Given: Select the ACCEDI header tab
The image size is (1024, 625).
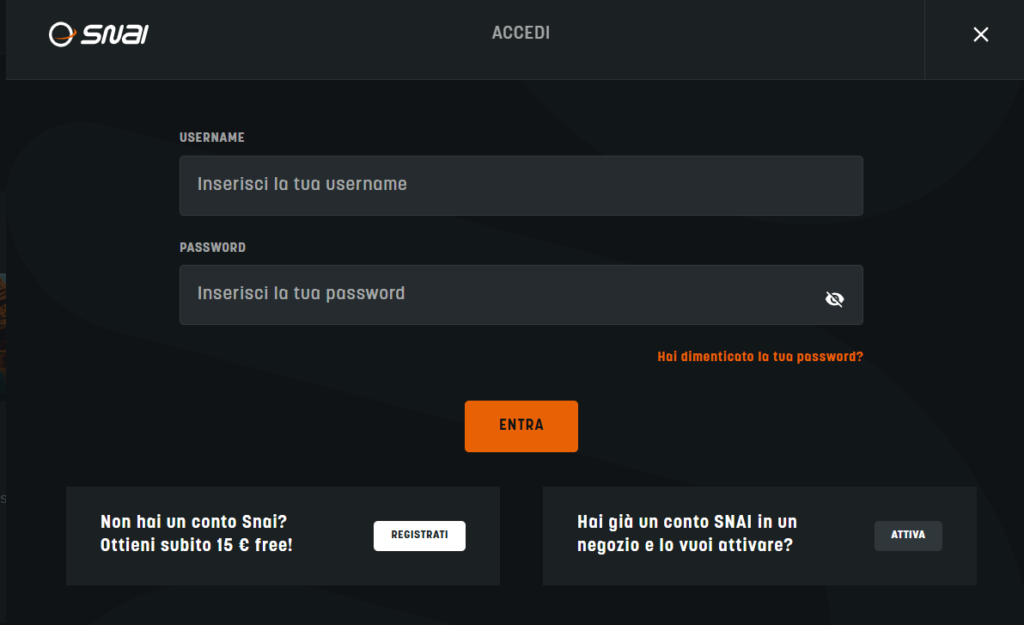Looking at the screenshot, I should click(x=520, y=33).
